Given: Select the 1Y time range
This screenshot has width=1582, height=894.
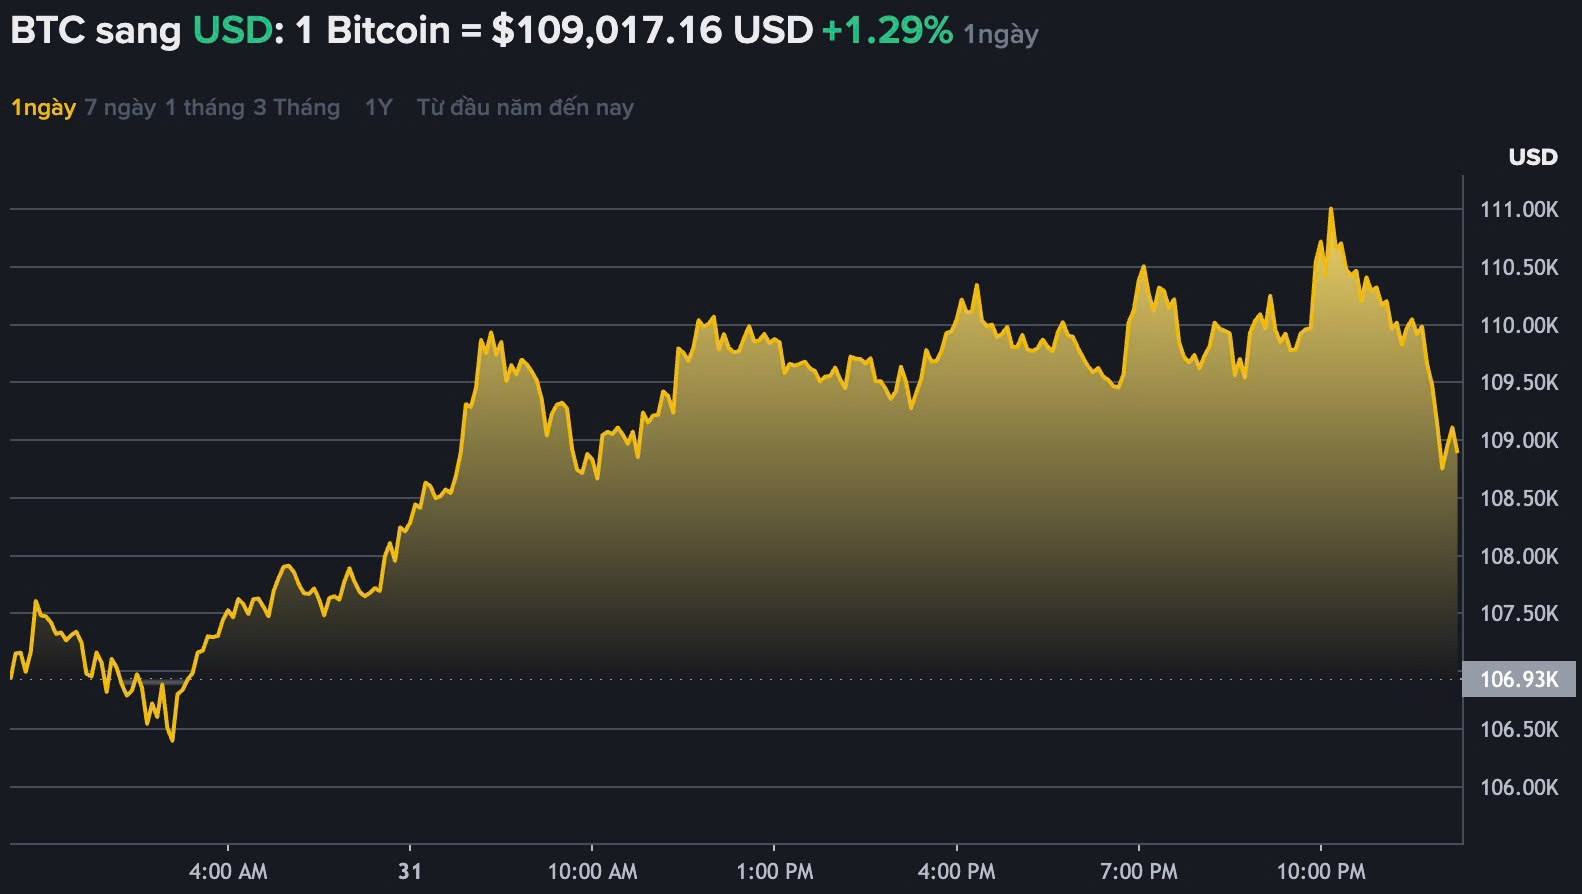Looking at the screenshot, I should coord(377,106).
